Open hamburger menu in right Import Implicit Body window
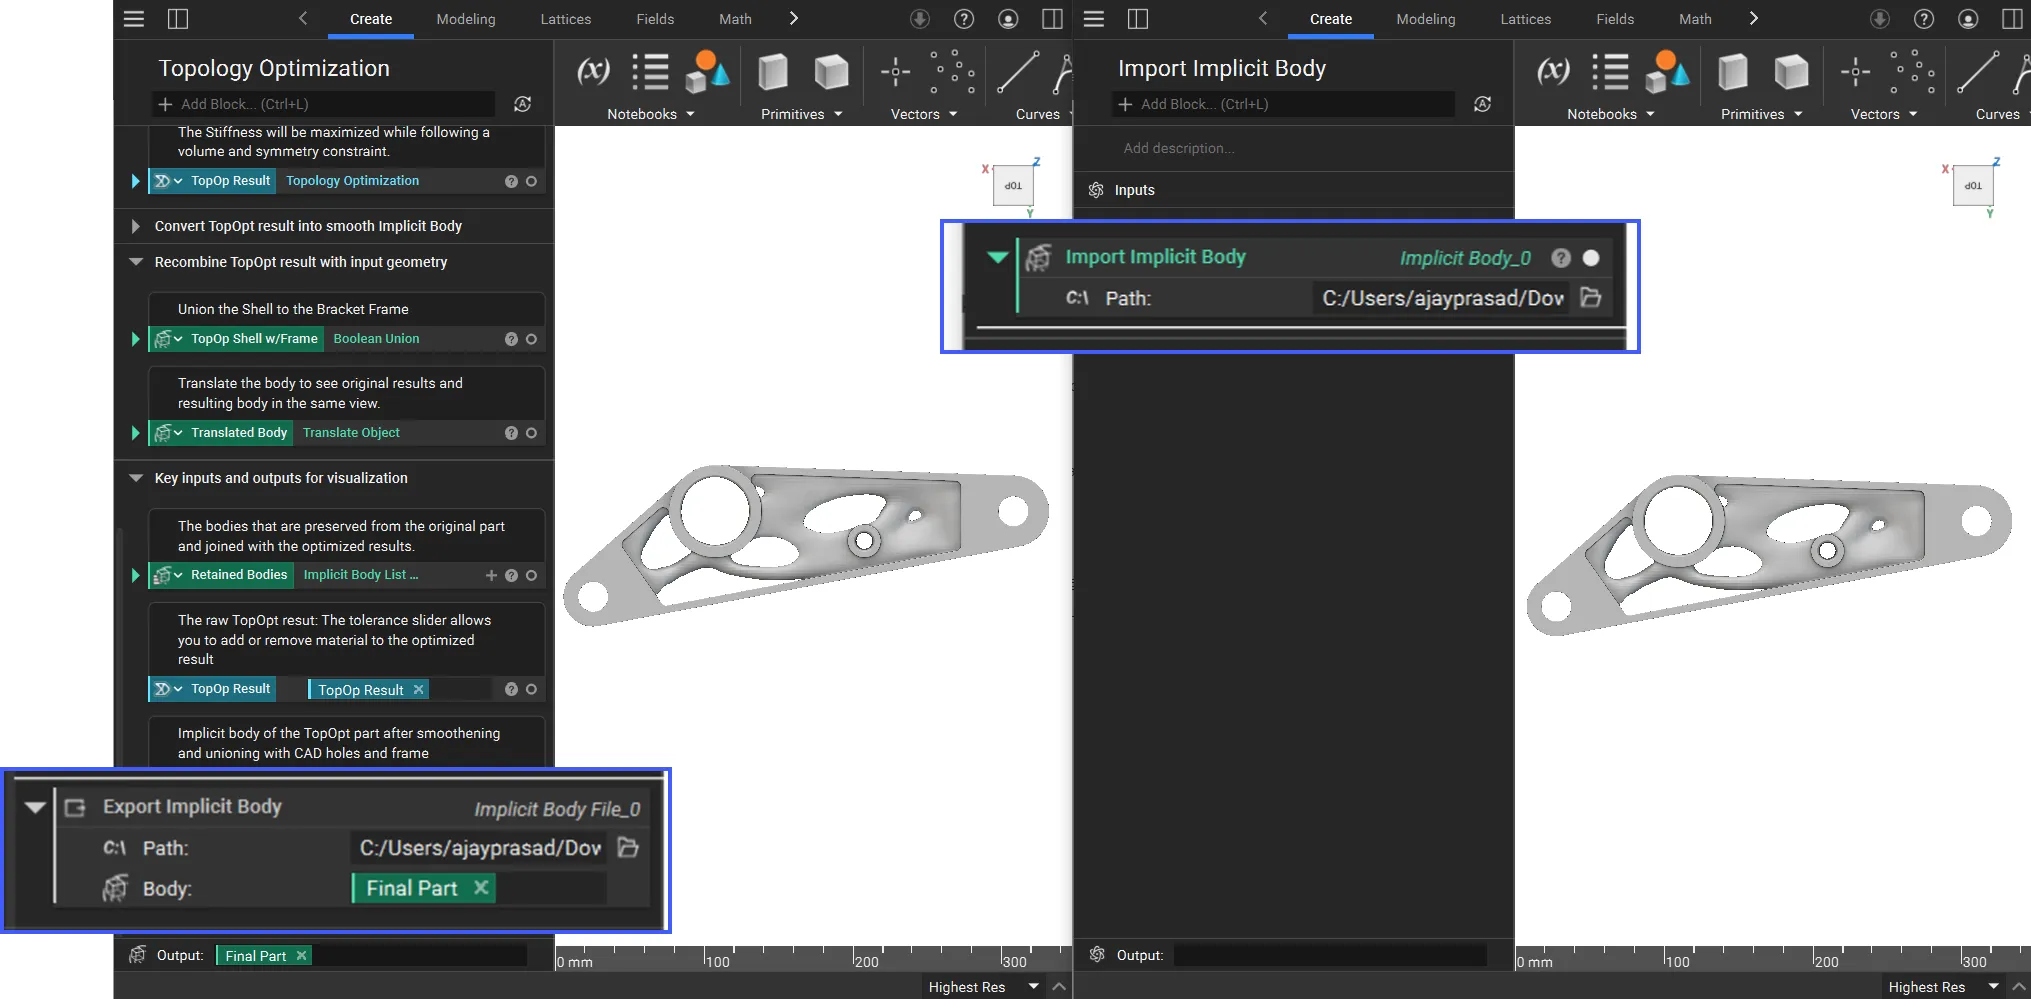The height and width of the screenshot is (999, 2031). pos(1094,19)
